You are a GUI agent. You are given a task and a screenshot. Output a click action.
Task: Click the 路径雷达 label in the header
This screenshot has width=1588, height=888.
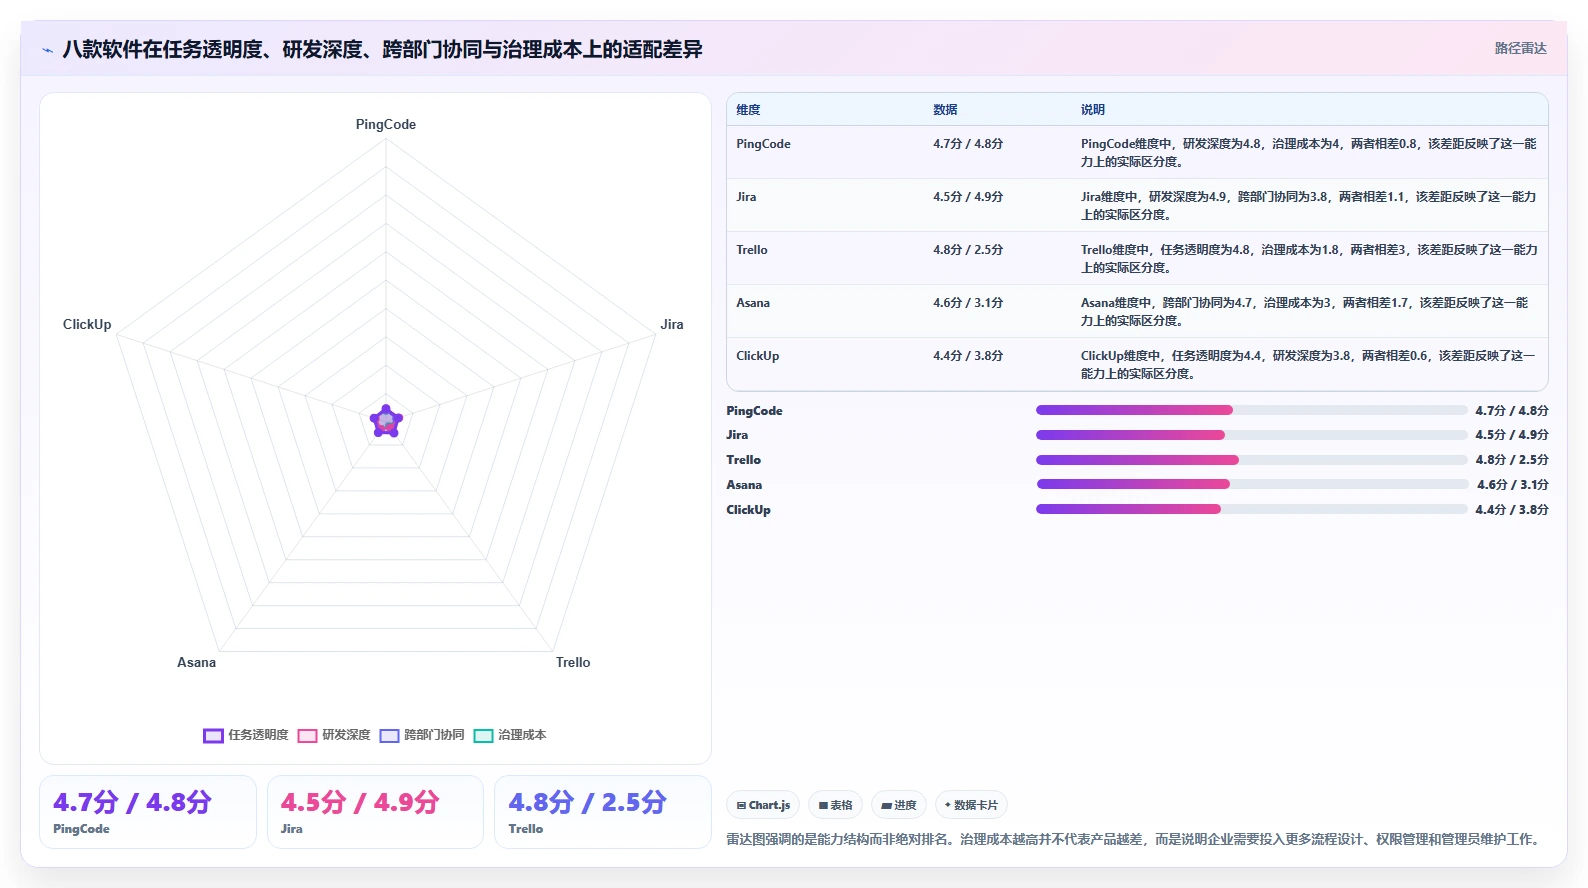1520,48
